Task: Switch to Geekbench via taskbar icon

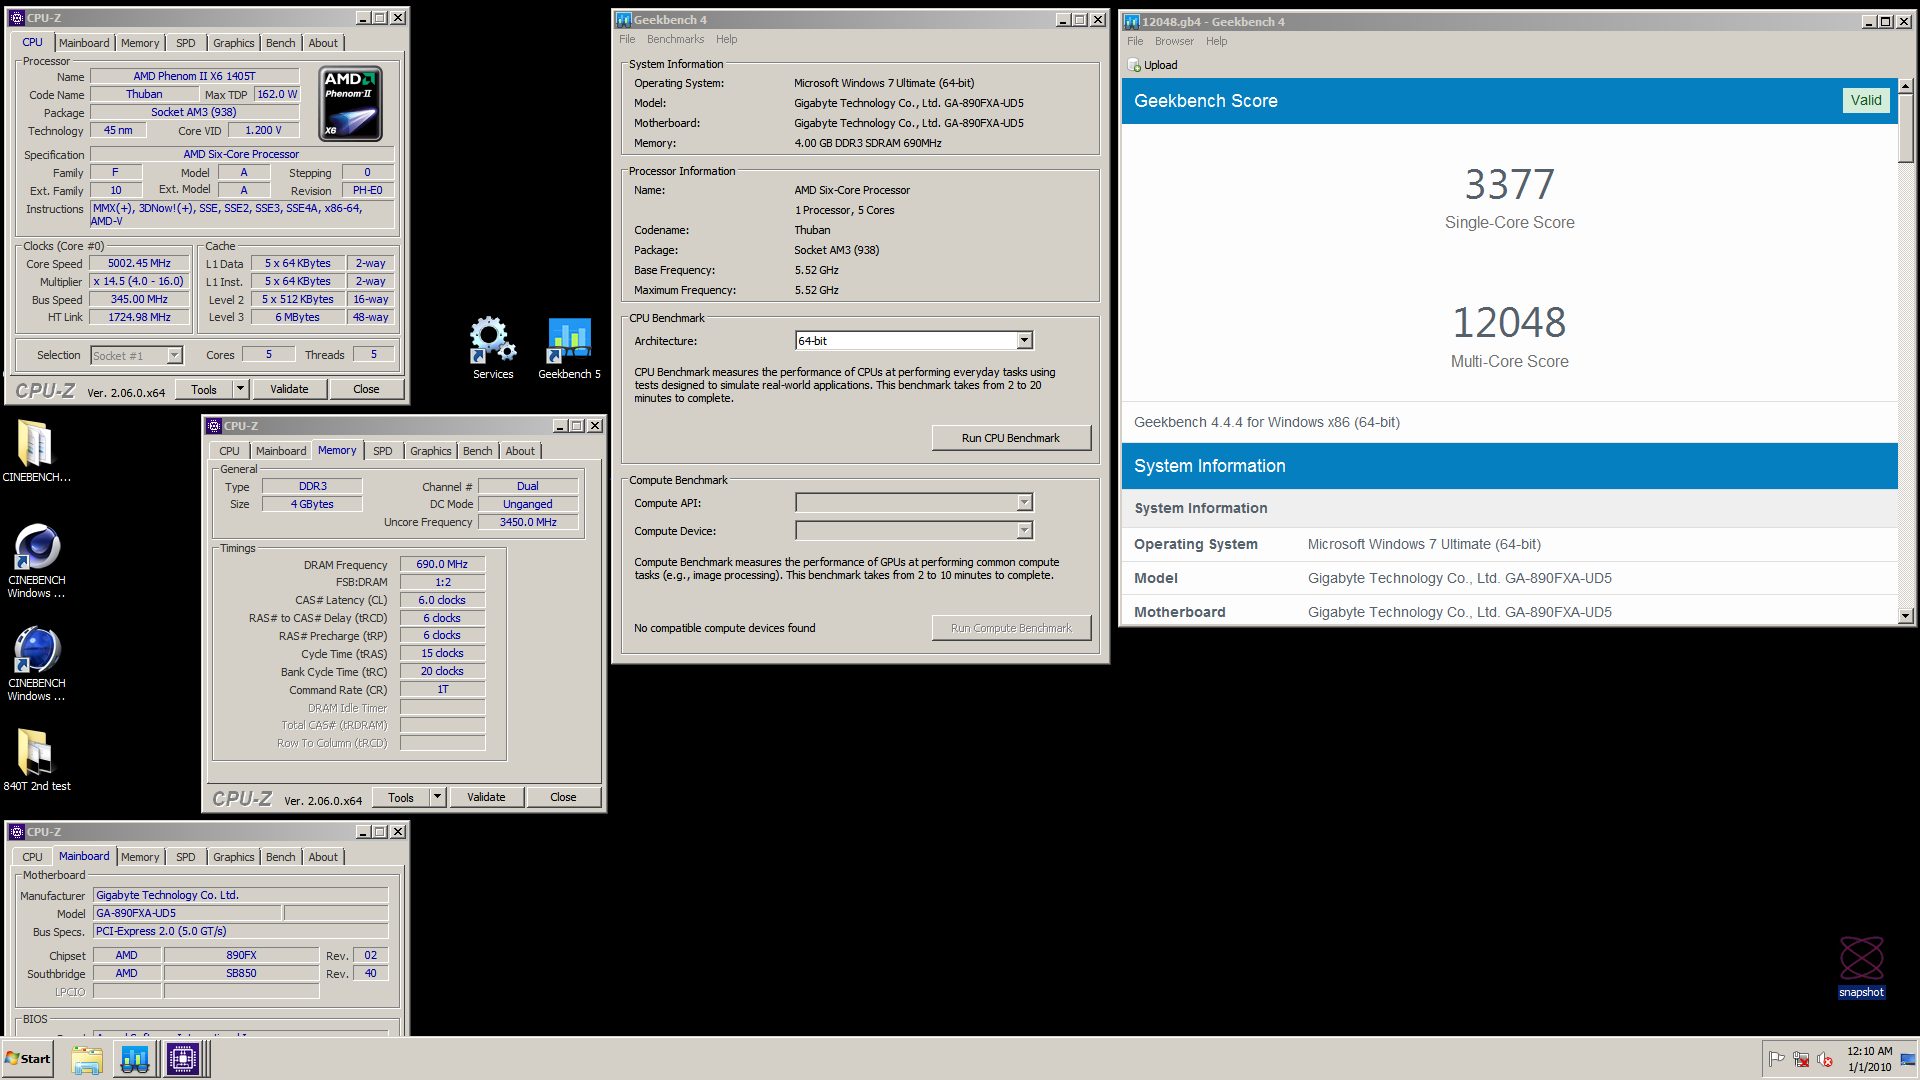Action: 135,1059
